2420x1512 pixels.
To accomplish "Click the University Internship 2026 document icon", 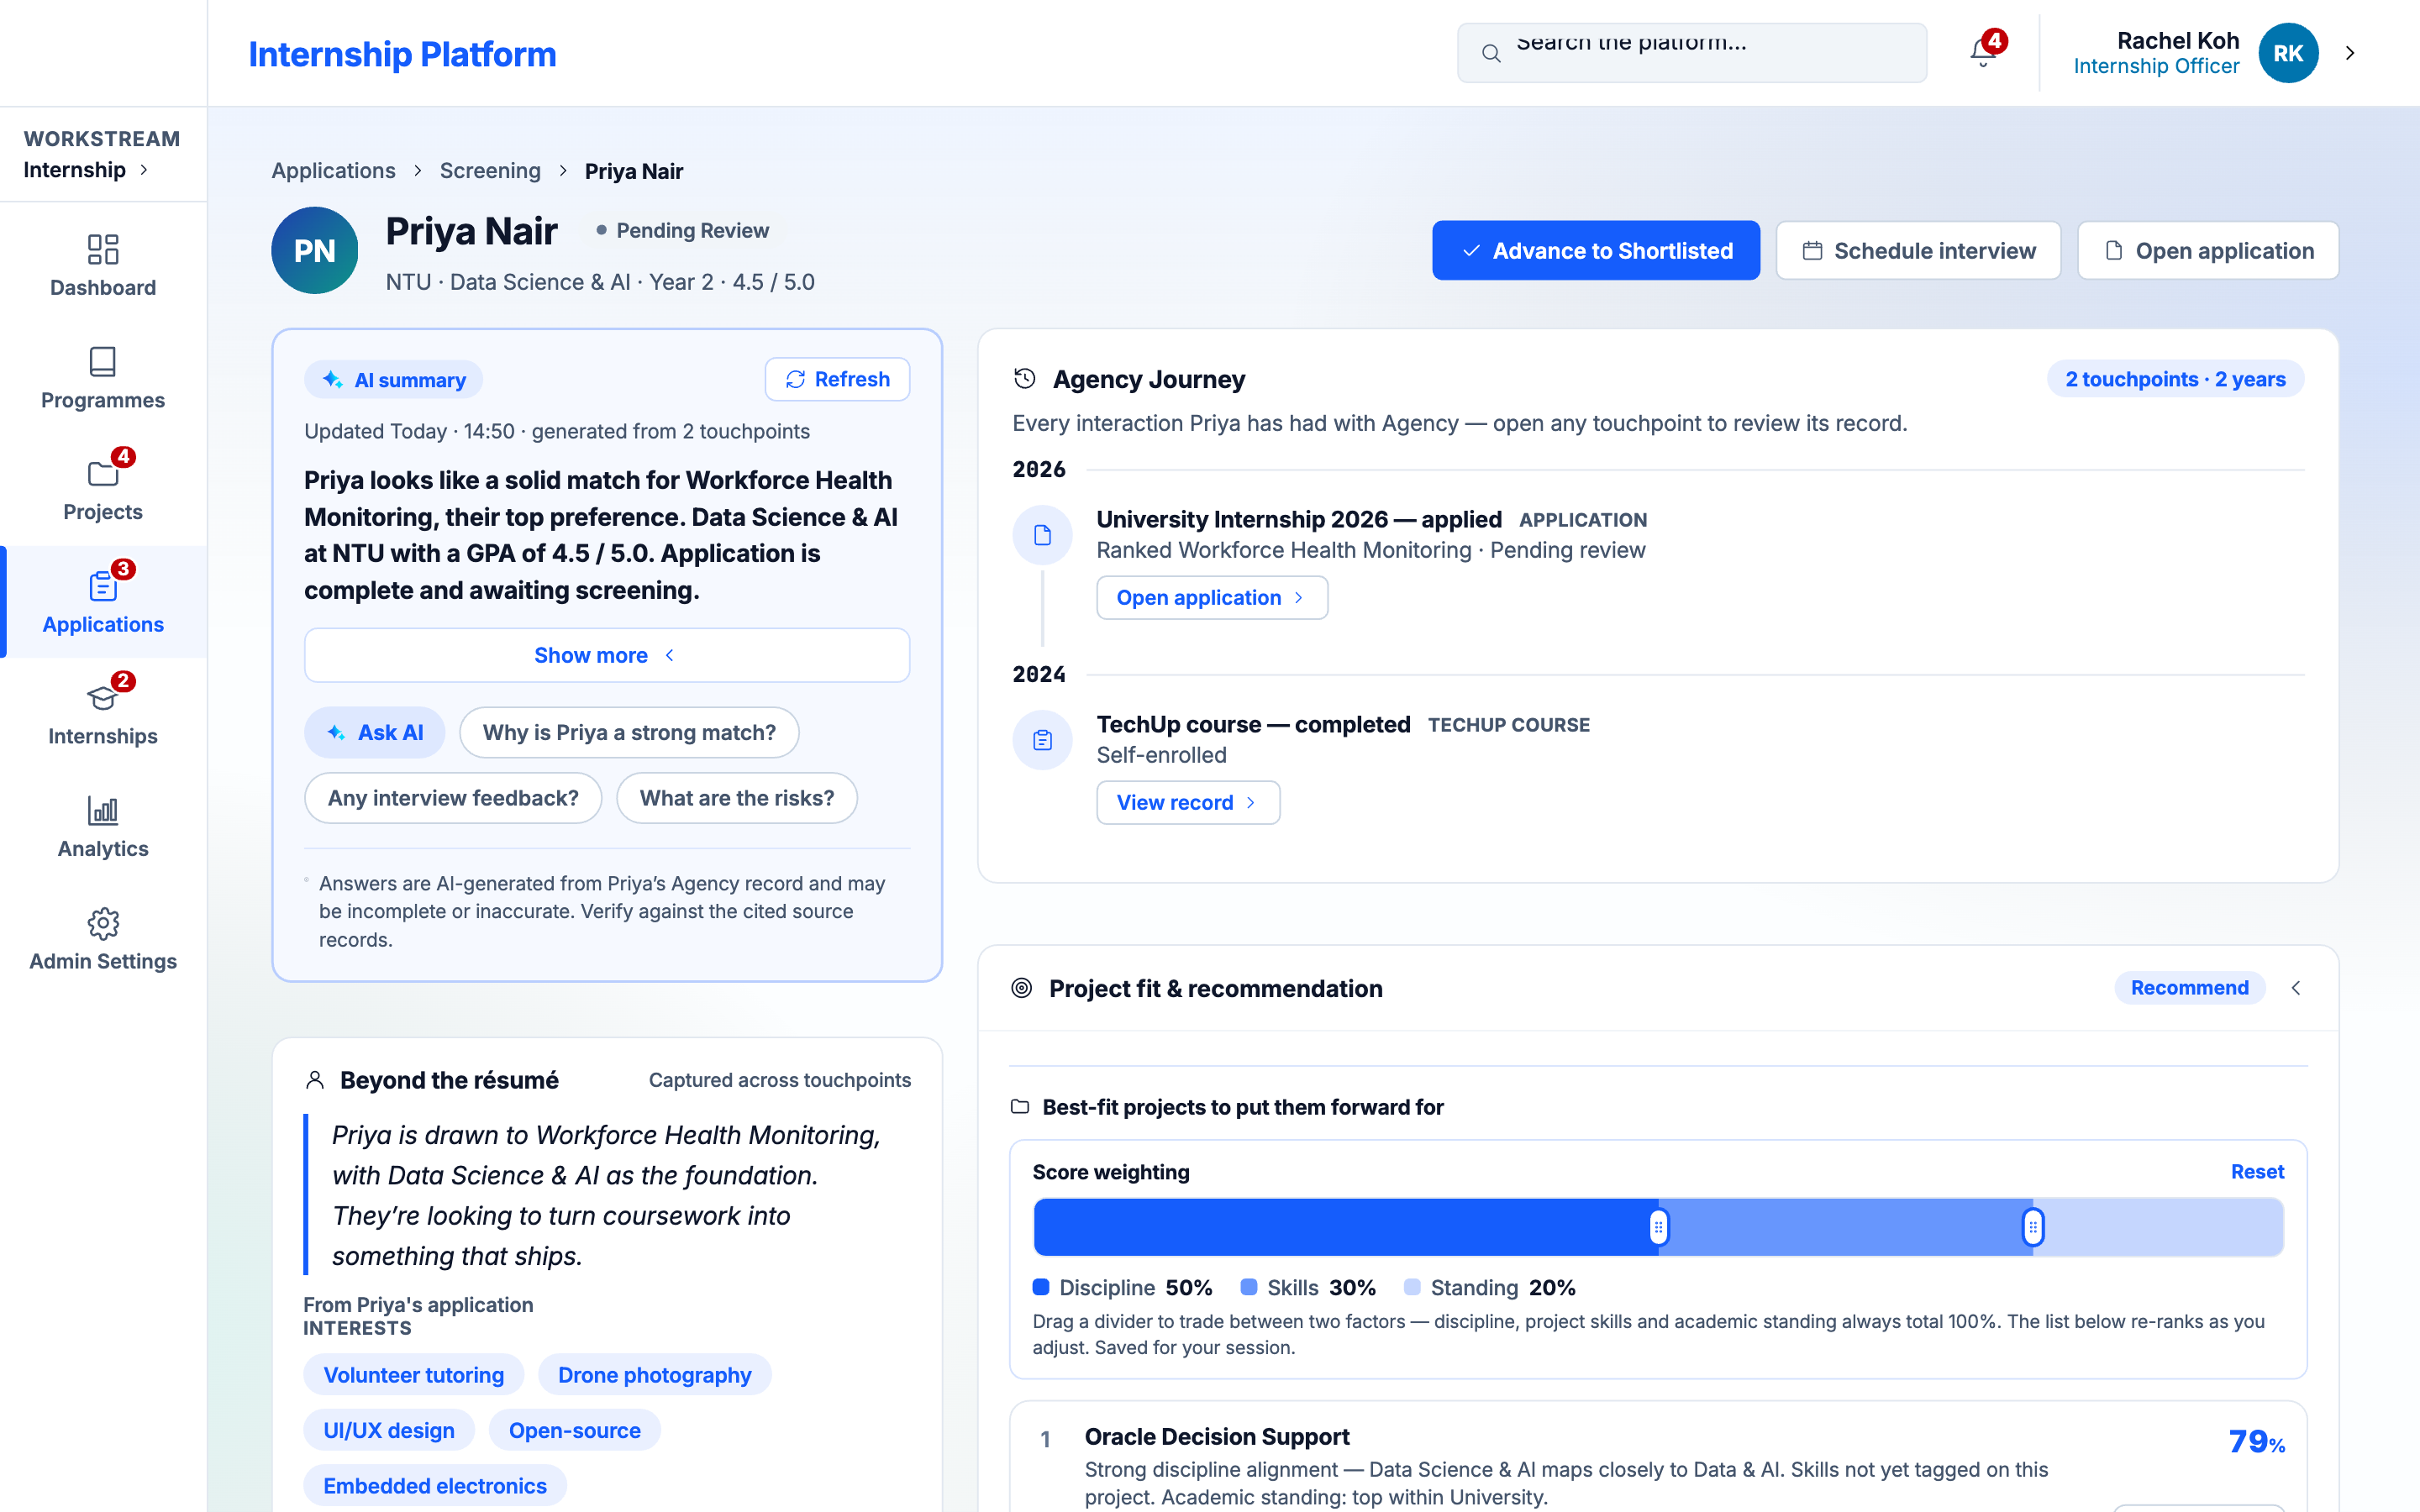I will tap(1042, 535).
